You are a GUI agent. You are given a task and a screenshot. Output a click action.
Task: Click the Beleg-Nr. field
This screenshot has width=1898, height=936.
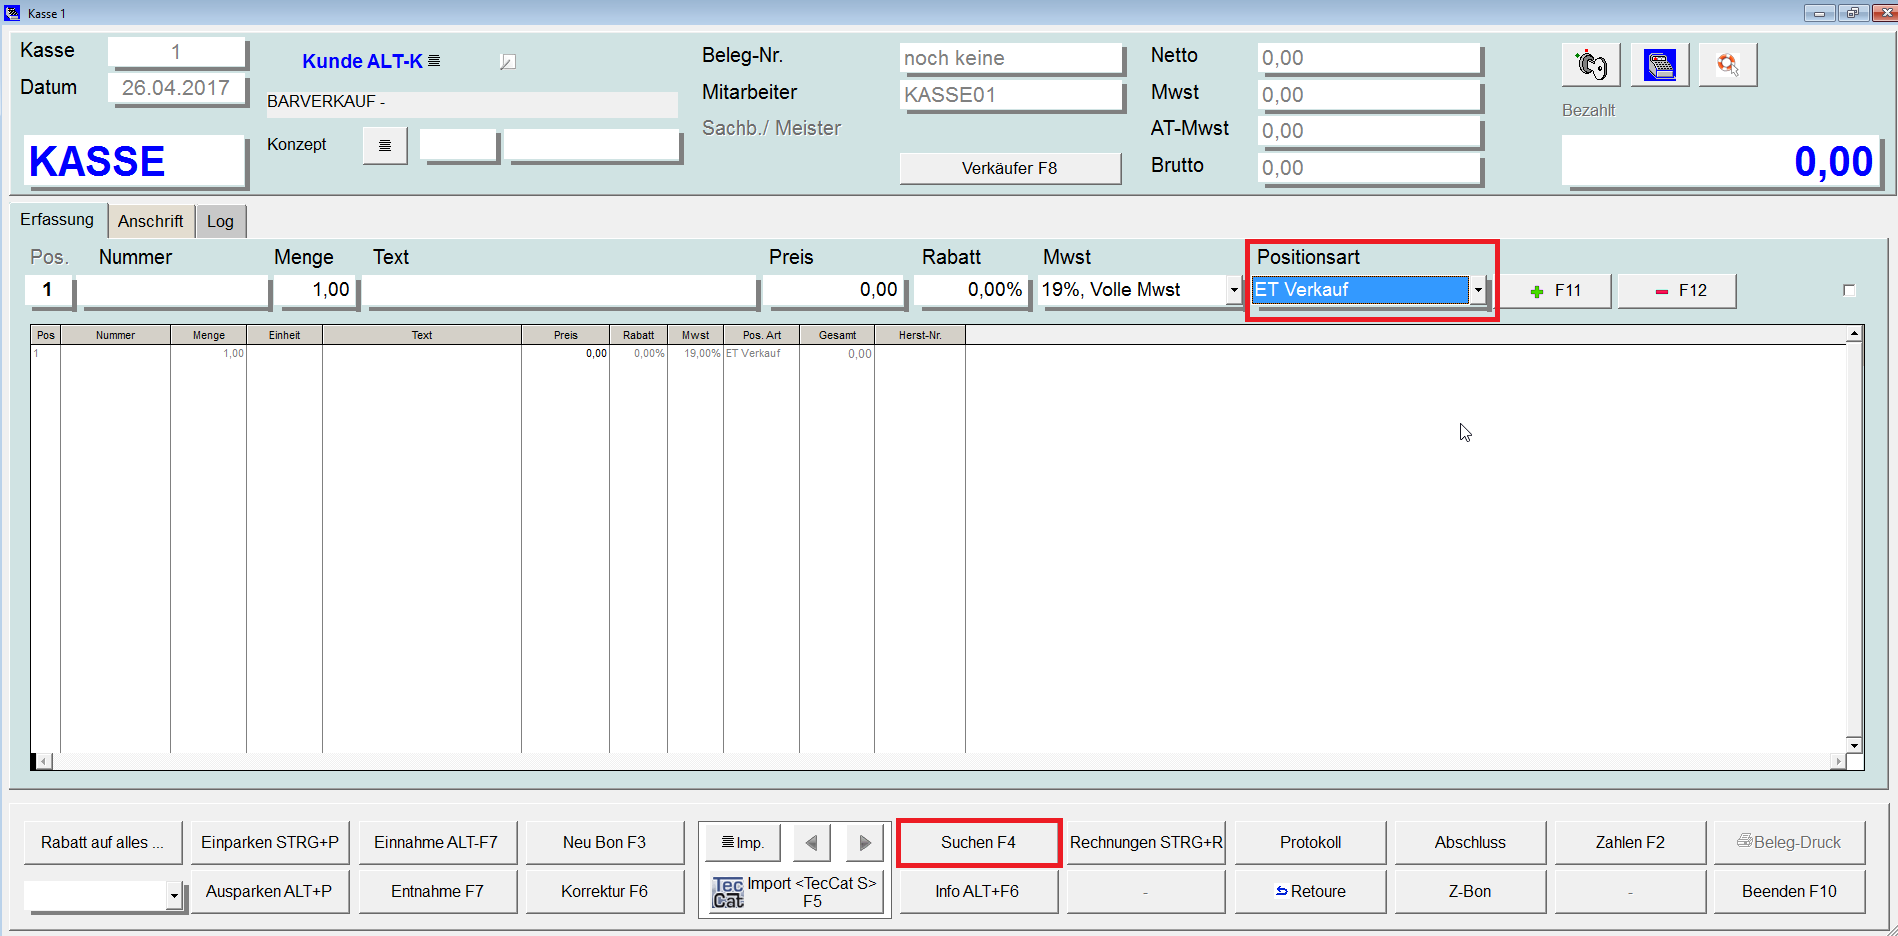1011,58
